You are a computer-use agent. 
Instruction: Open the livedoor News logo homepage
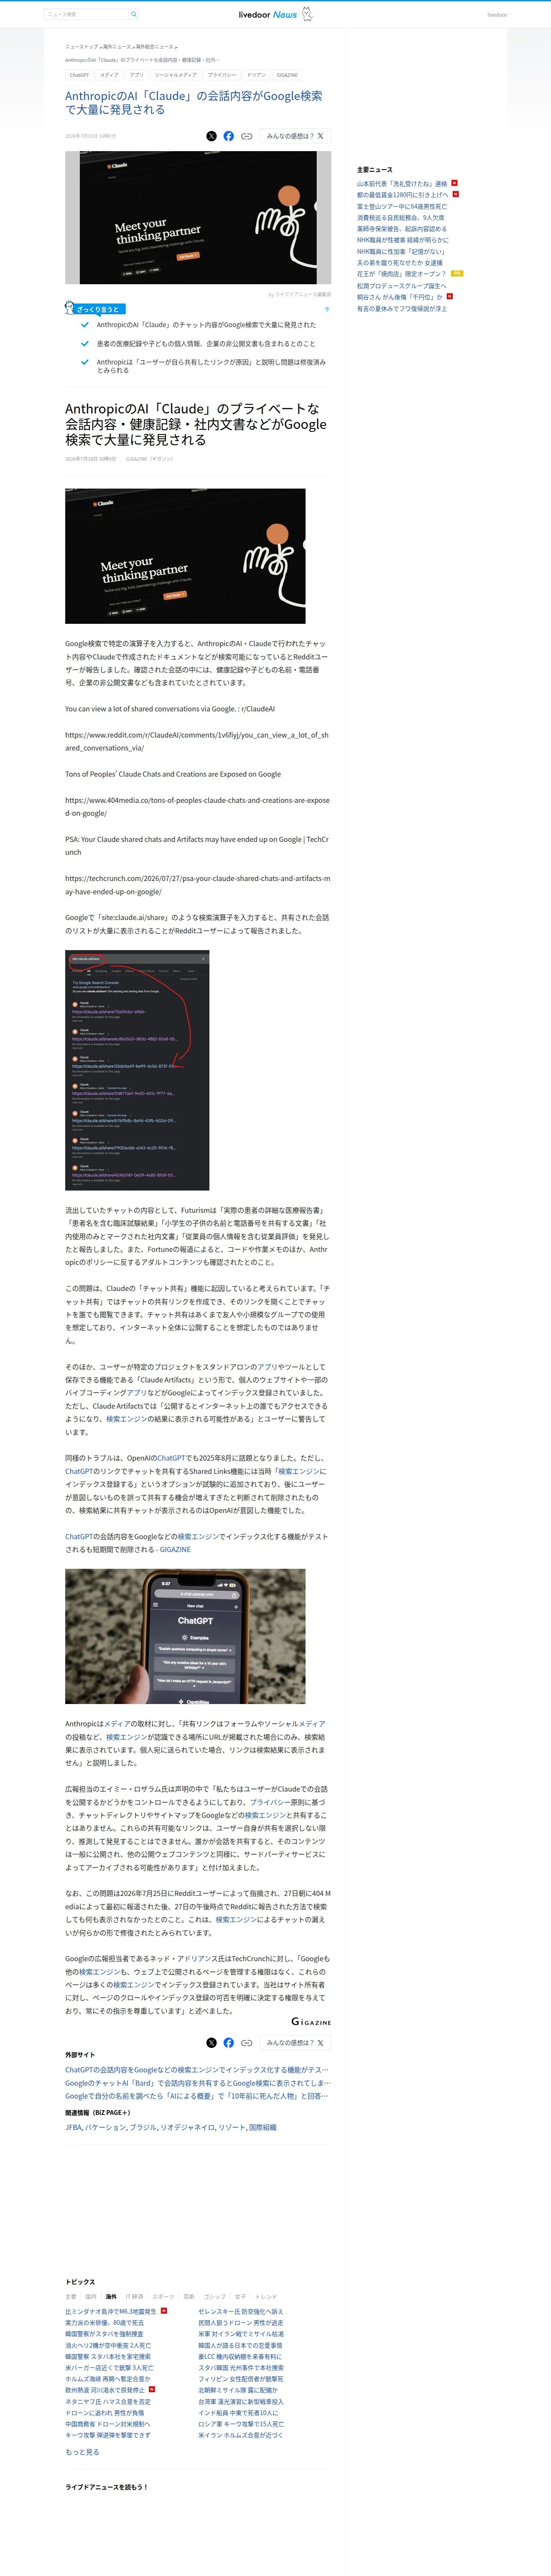[x=275, y=14]
